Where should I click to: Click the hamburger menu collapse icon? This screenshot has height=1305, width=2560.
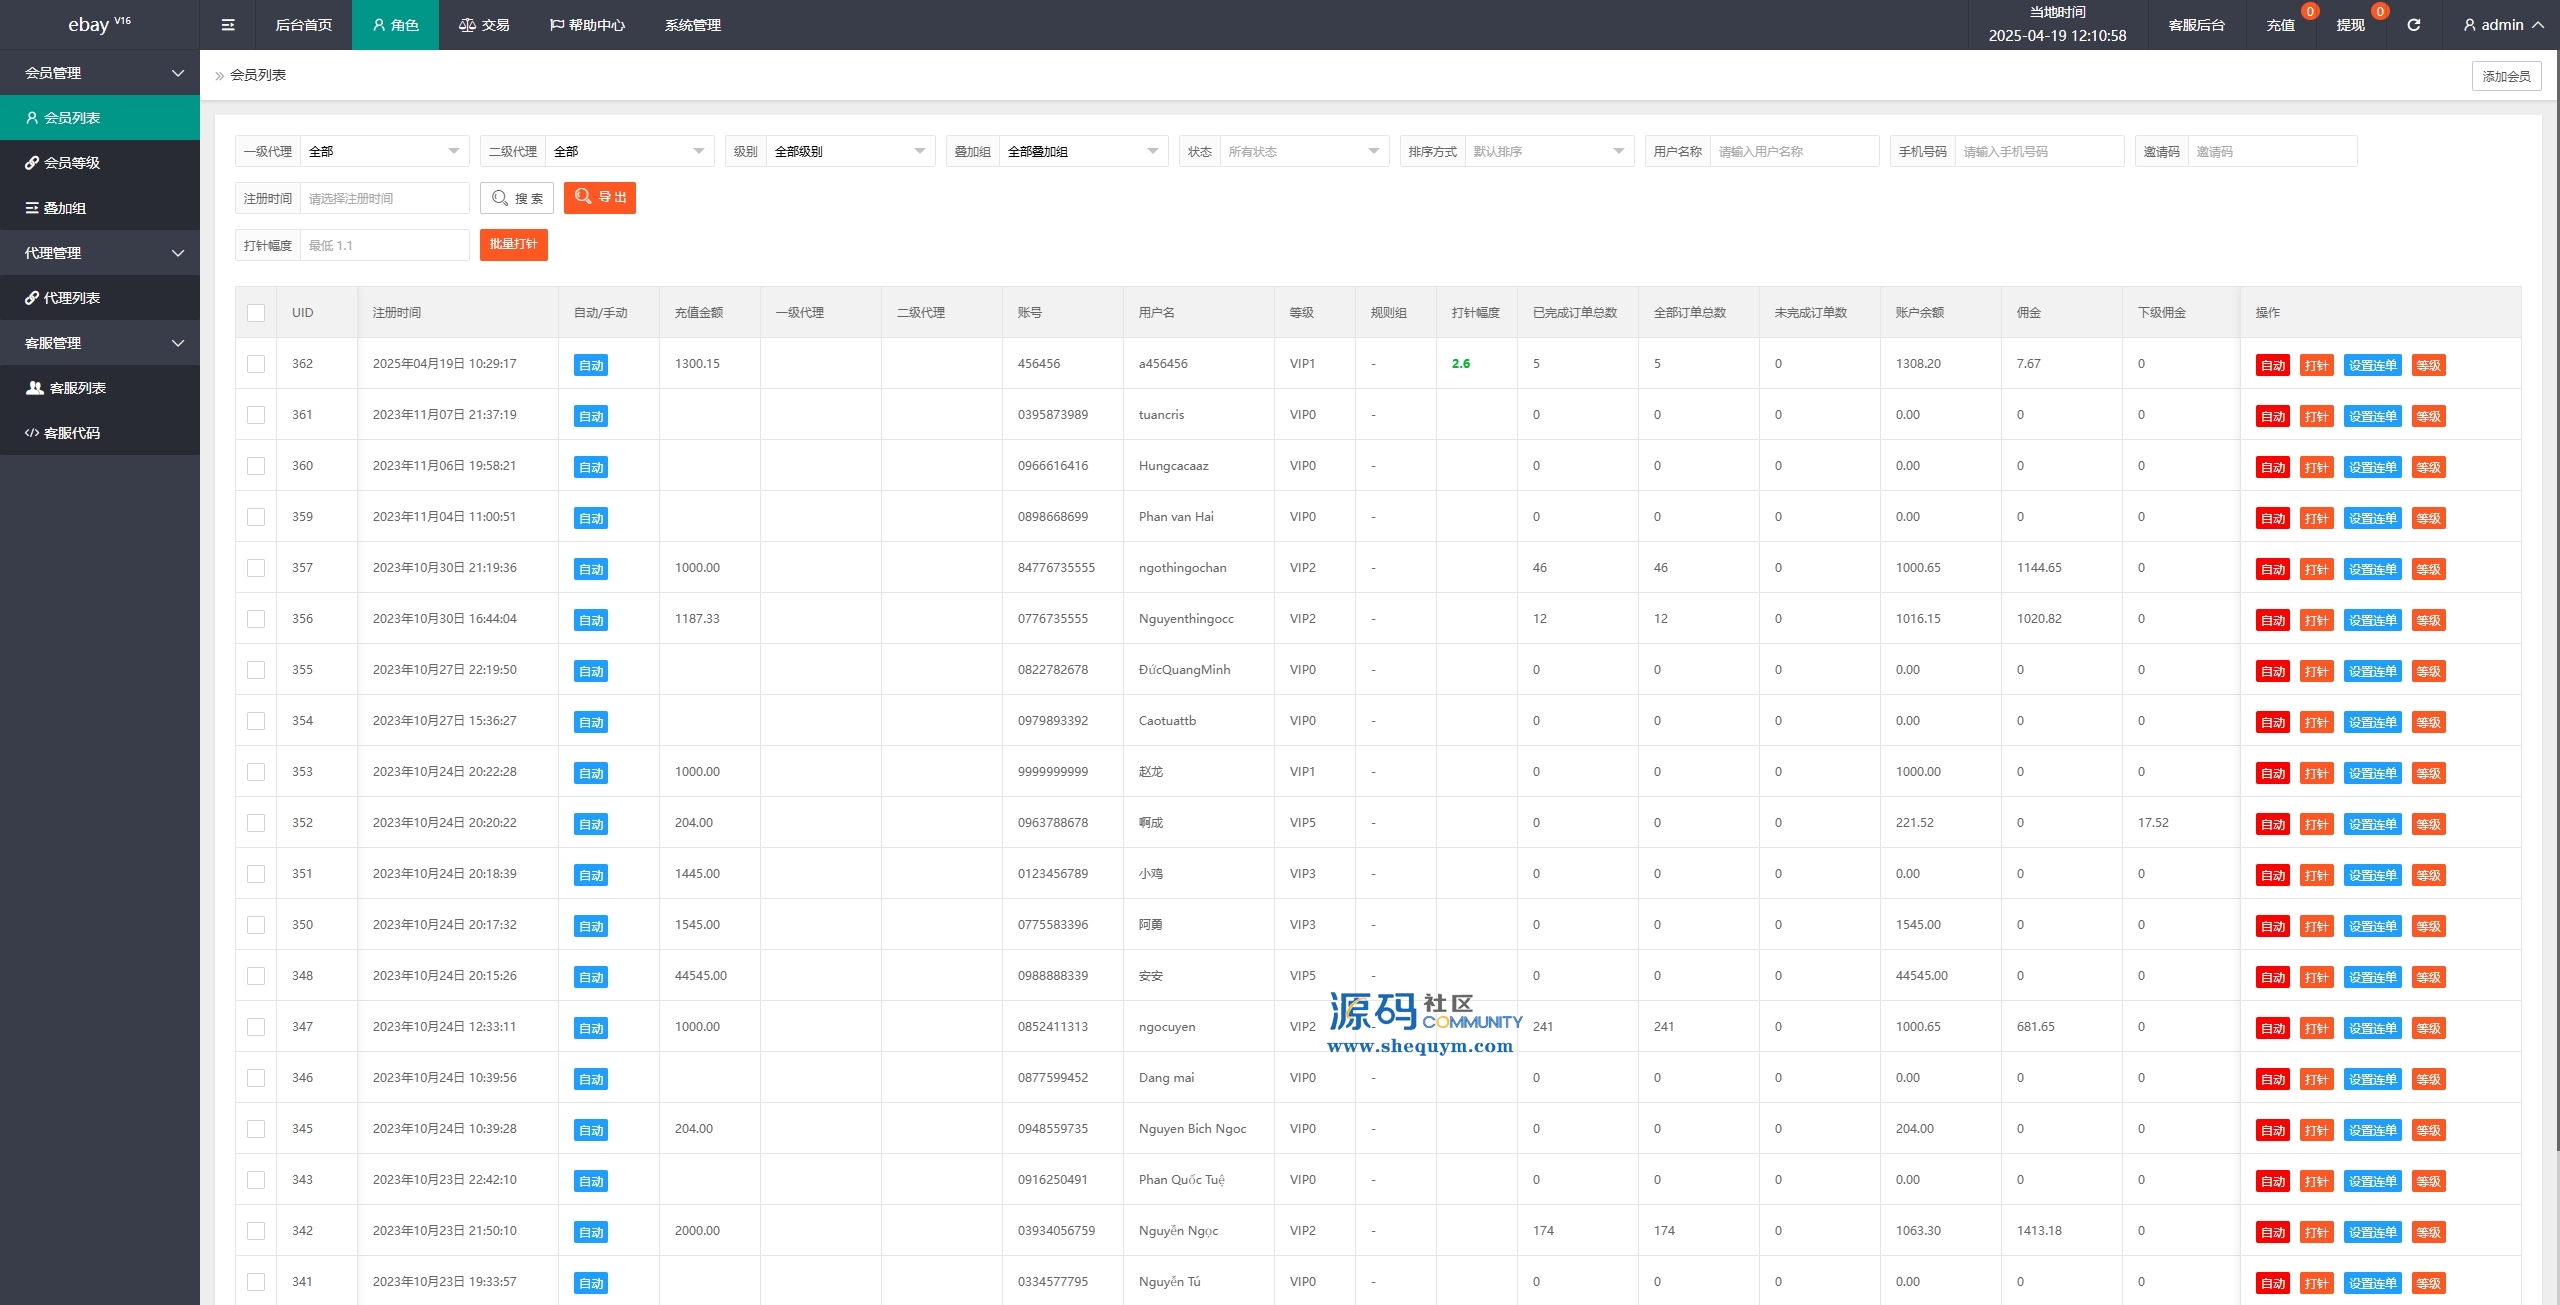tap(228, 25)
